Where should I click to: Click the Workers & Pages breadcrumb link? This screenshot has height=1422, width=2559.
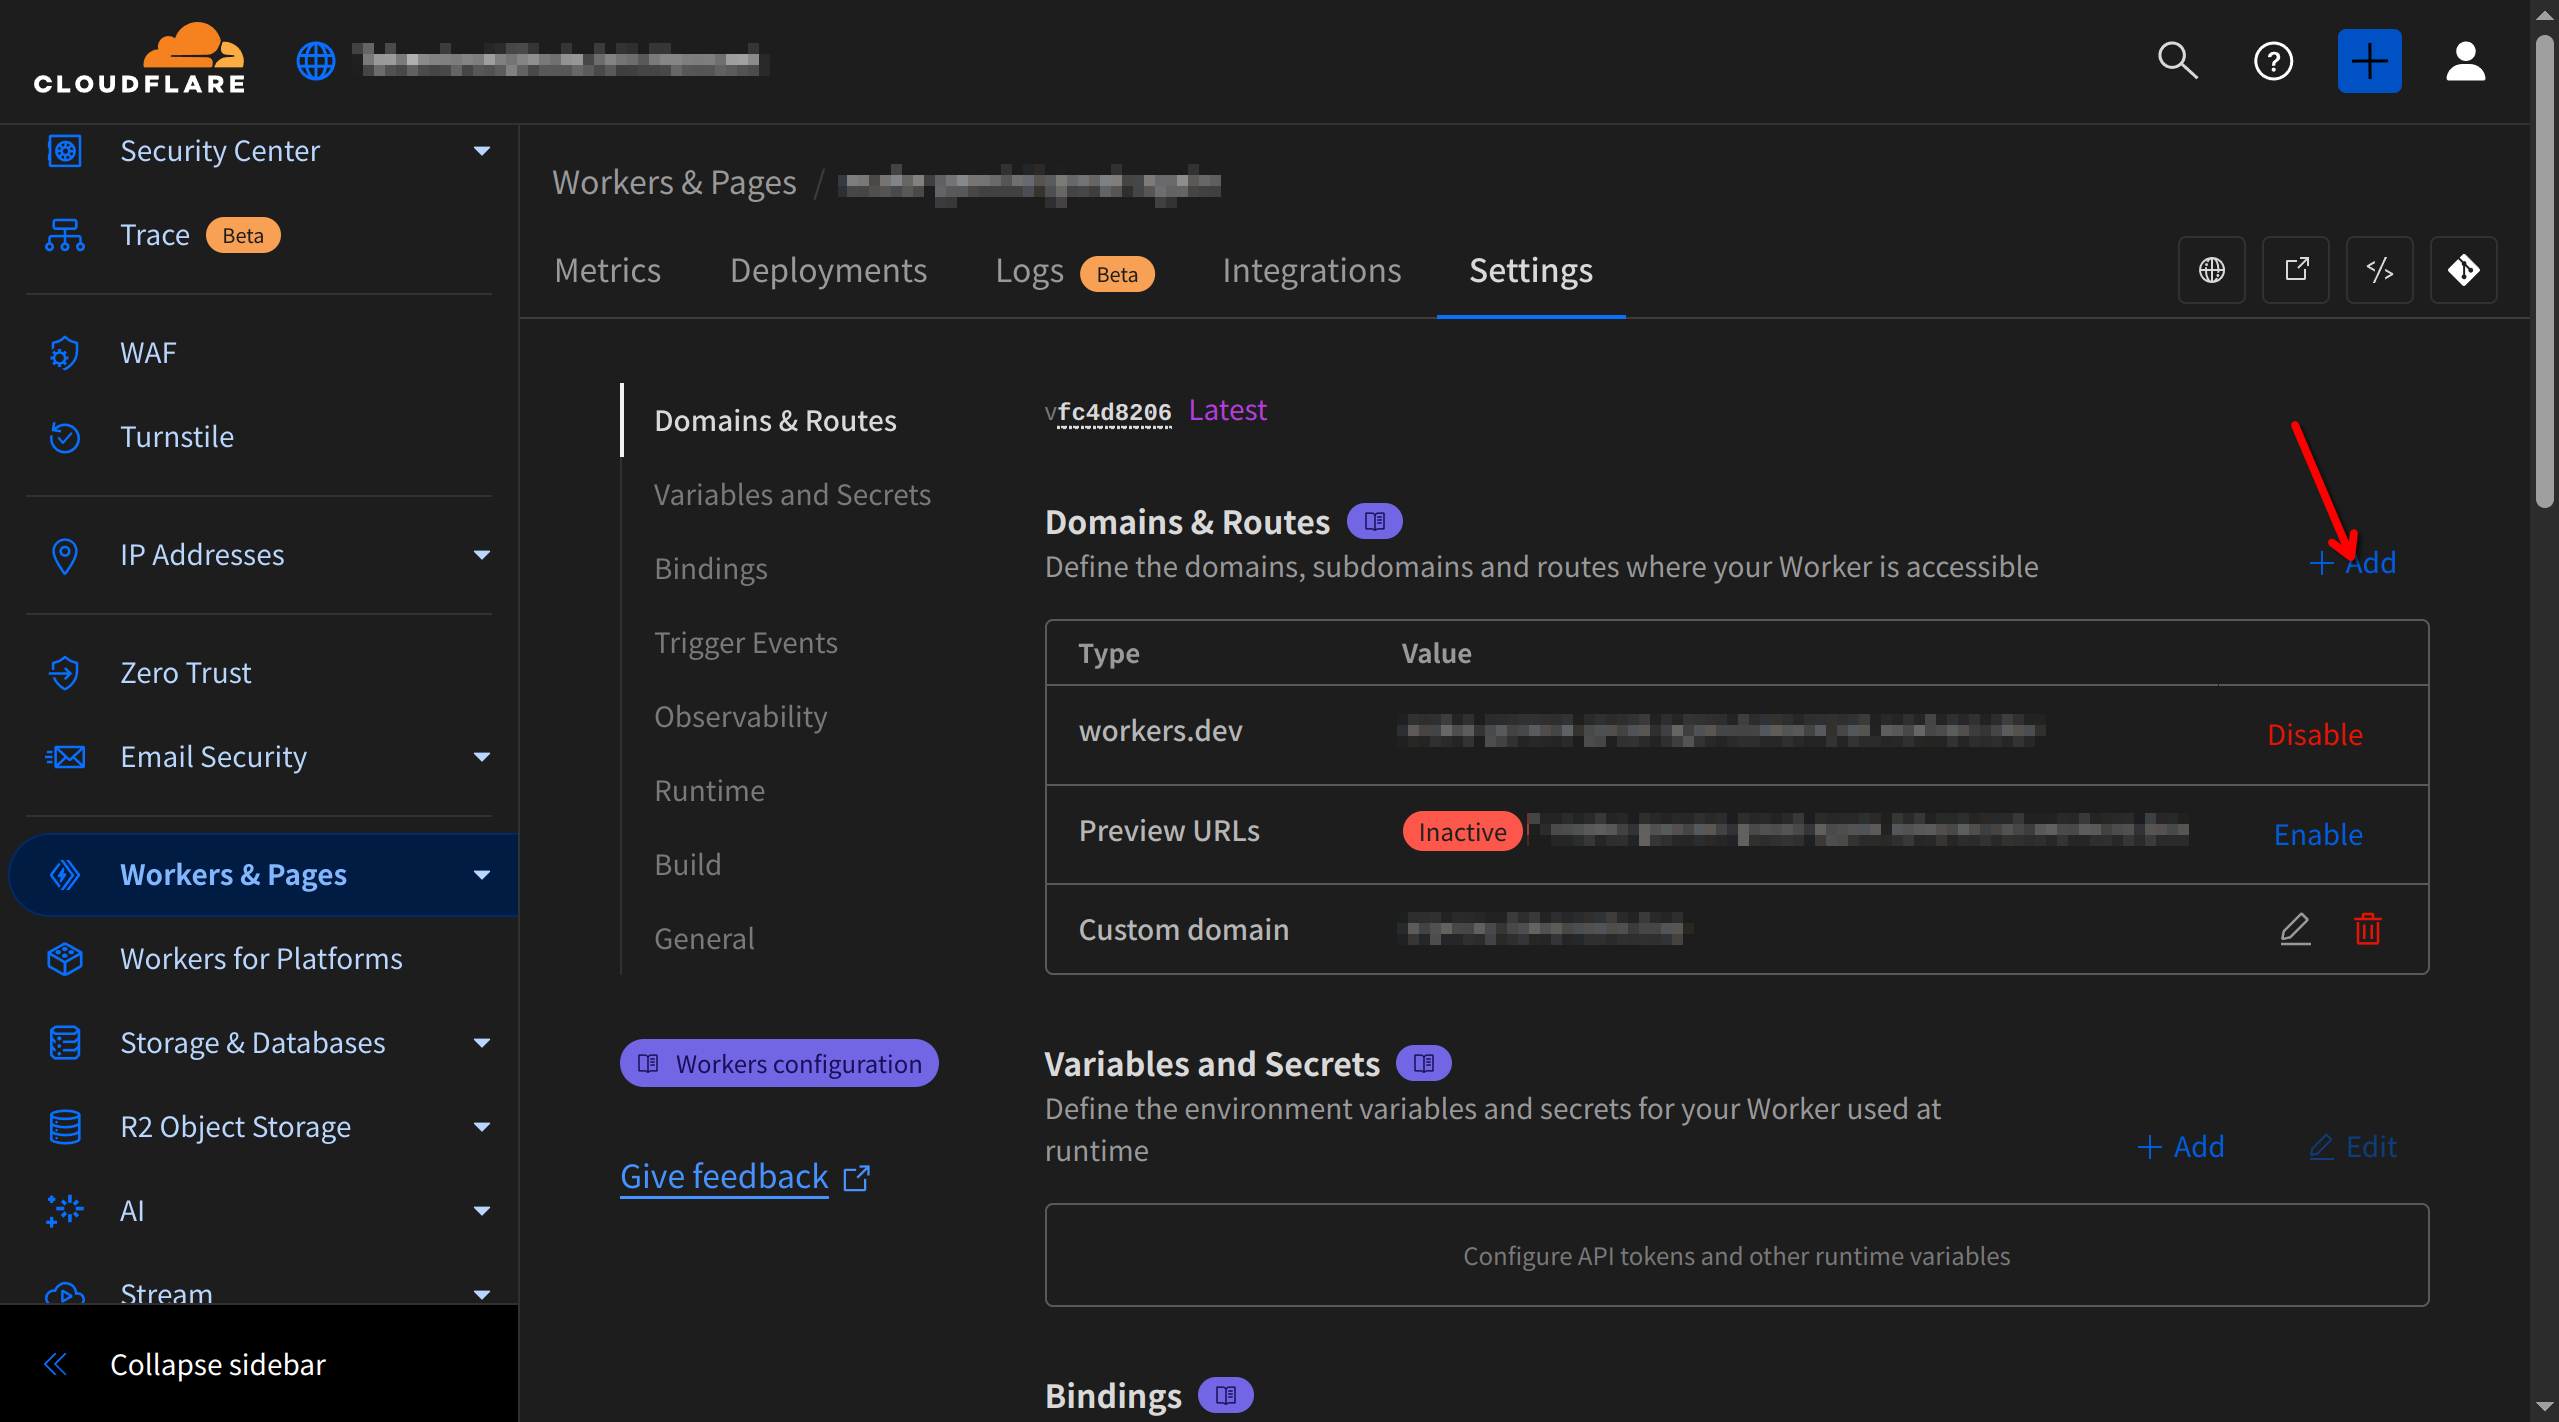(x=674, y=183)
